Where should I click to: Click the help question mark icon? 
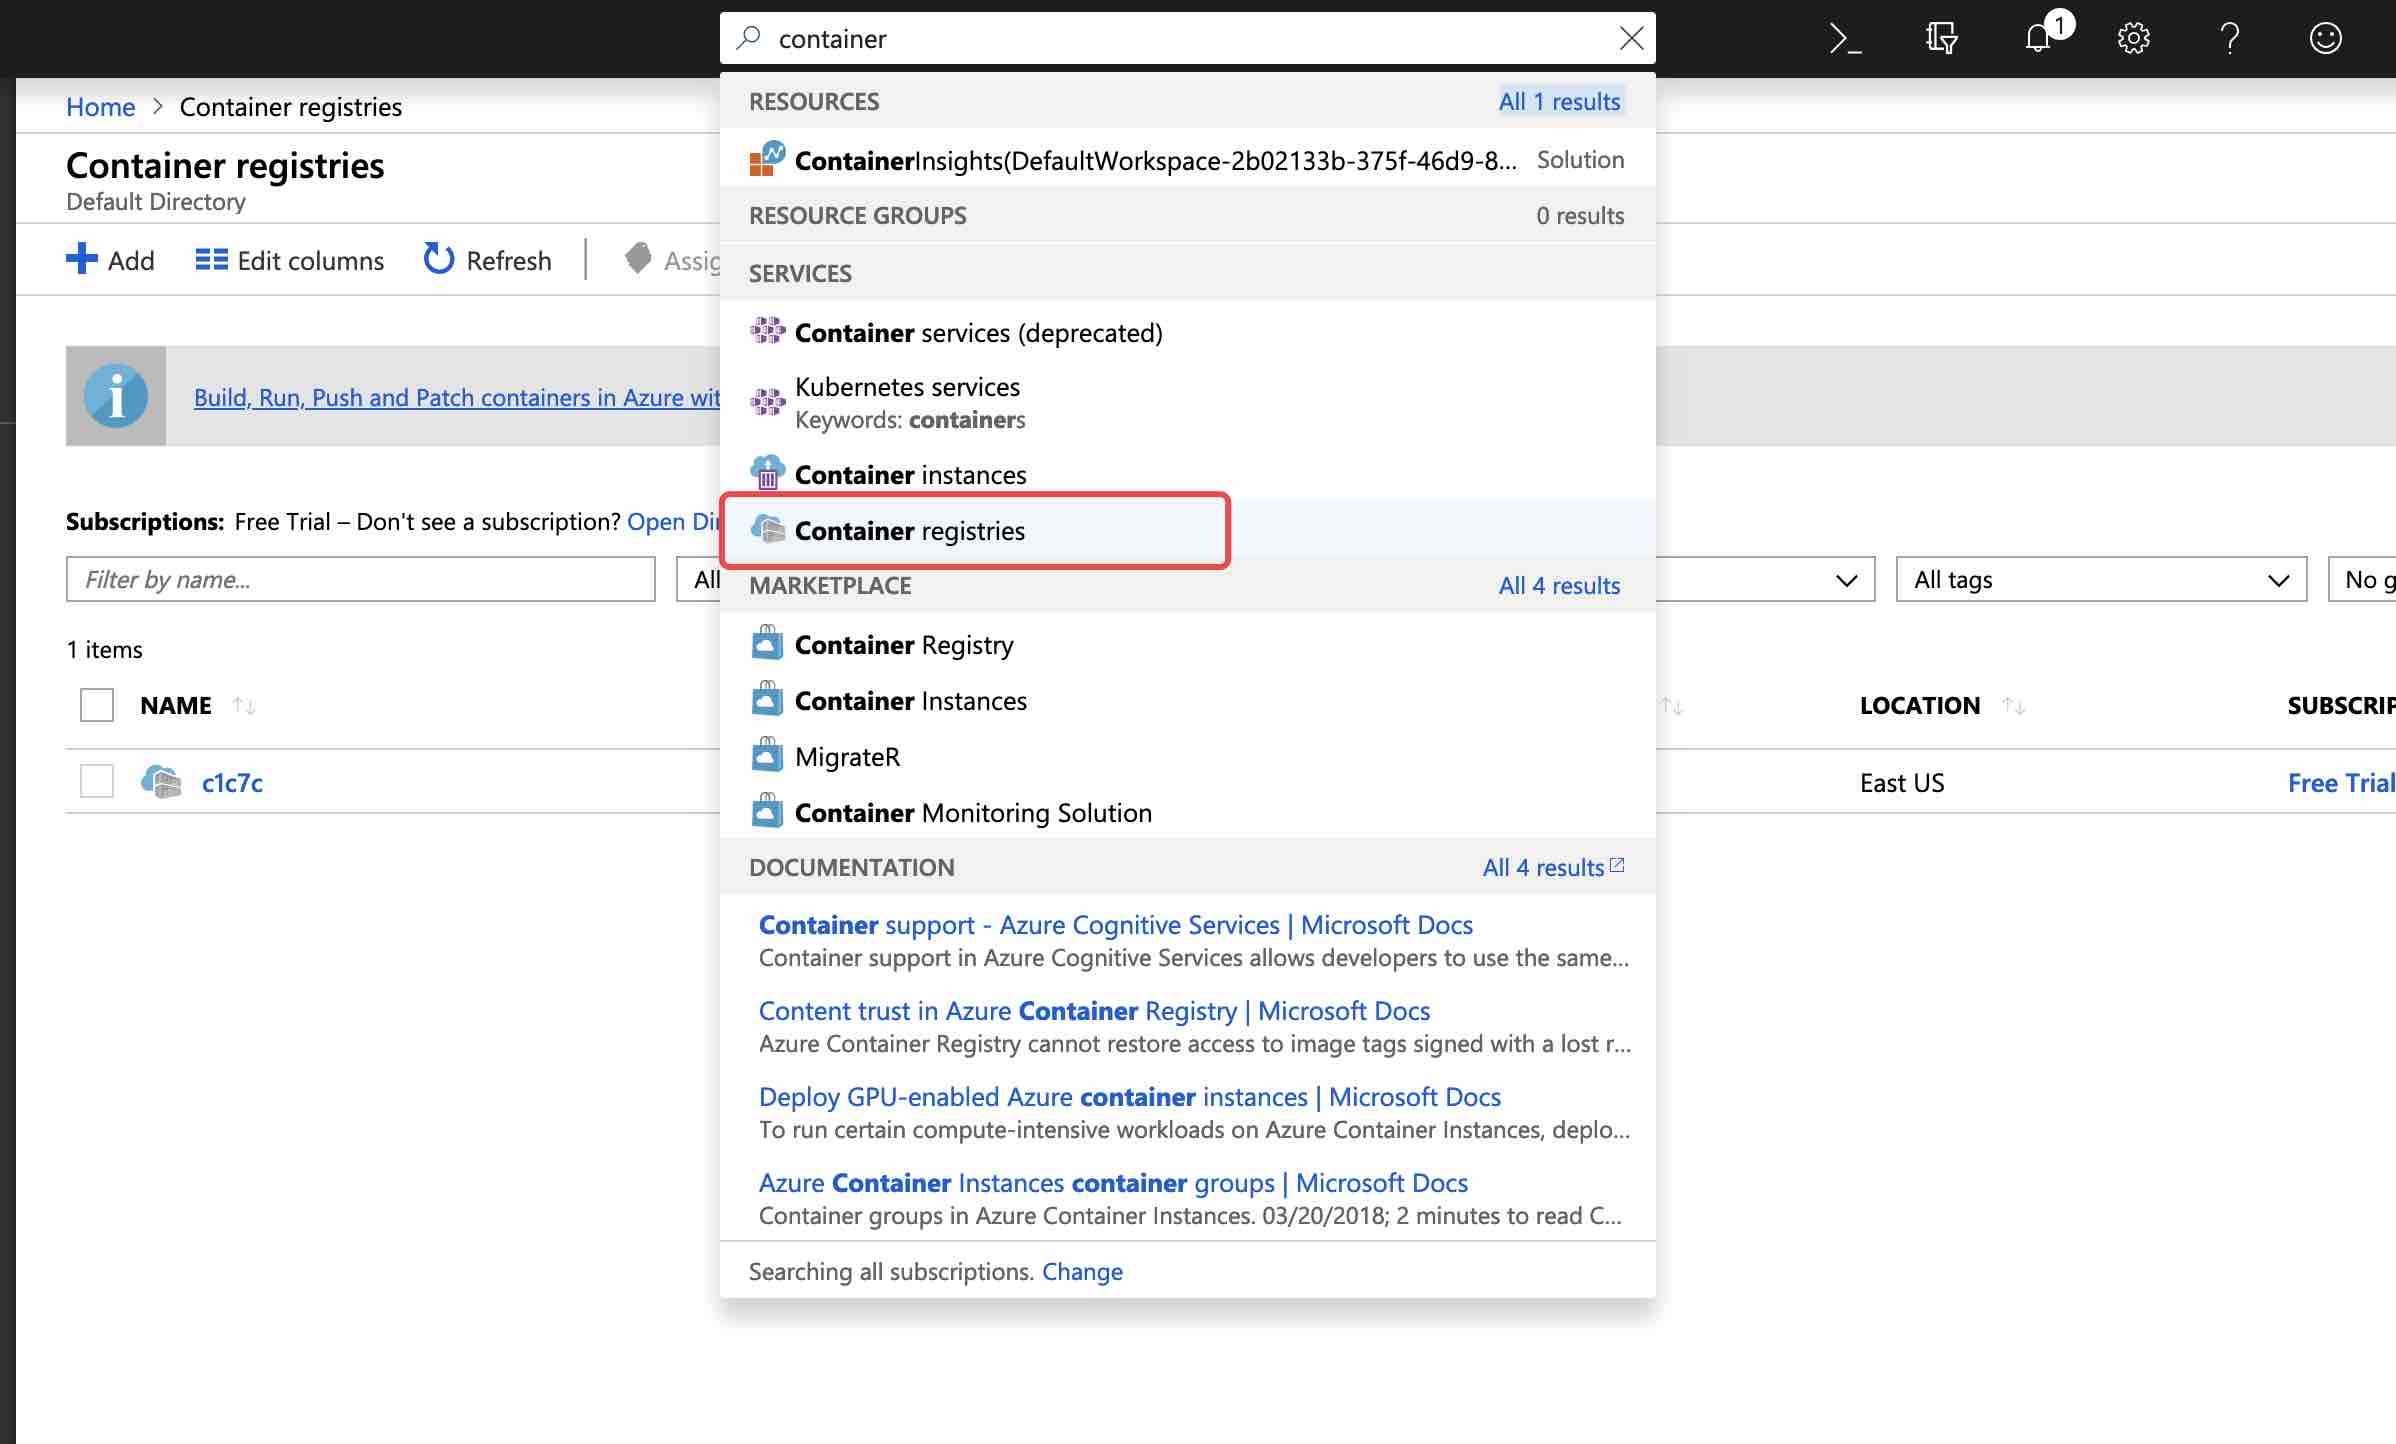[2229, 39]
